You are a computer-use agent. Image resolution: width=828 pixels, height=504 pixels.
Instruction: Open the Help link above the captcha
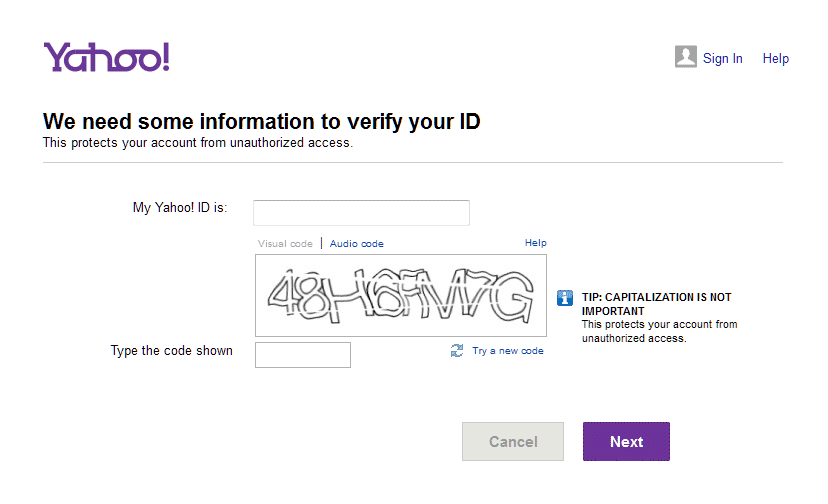click(x=535, y=242)
